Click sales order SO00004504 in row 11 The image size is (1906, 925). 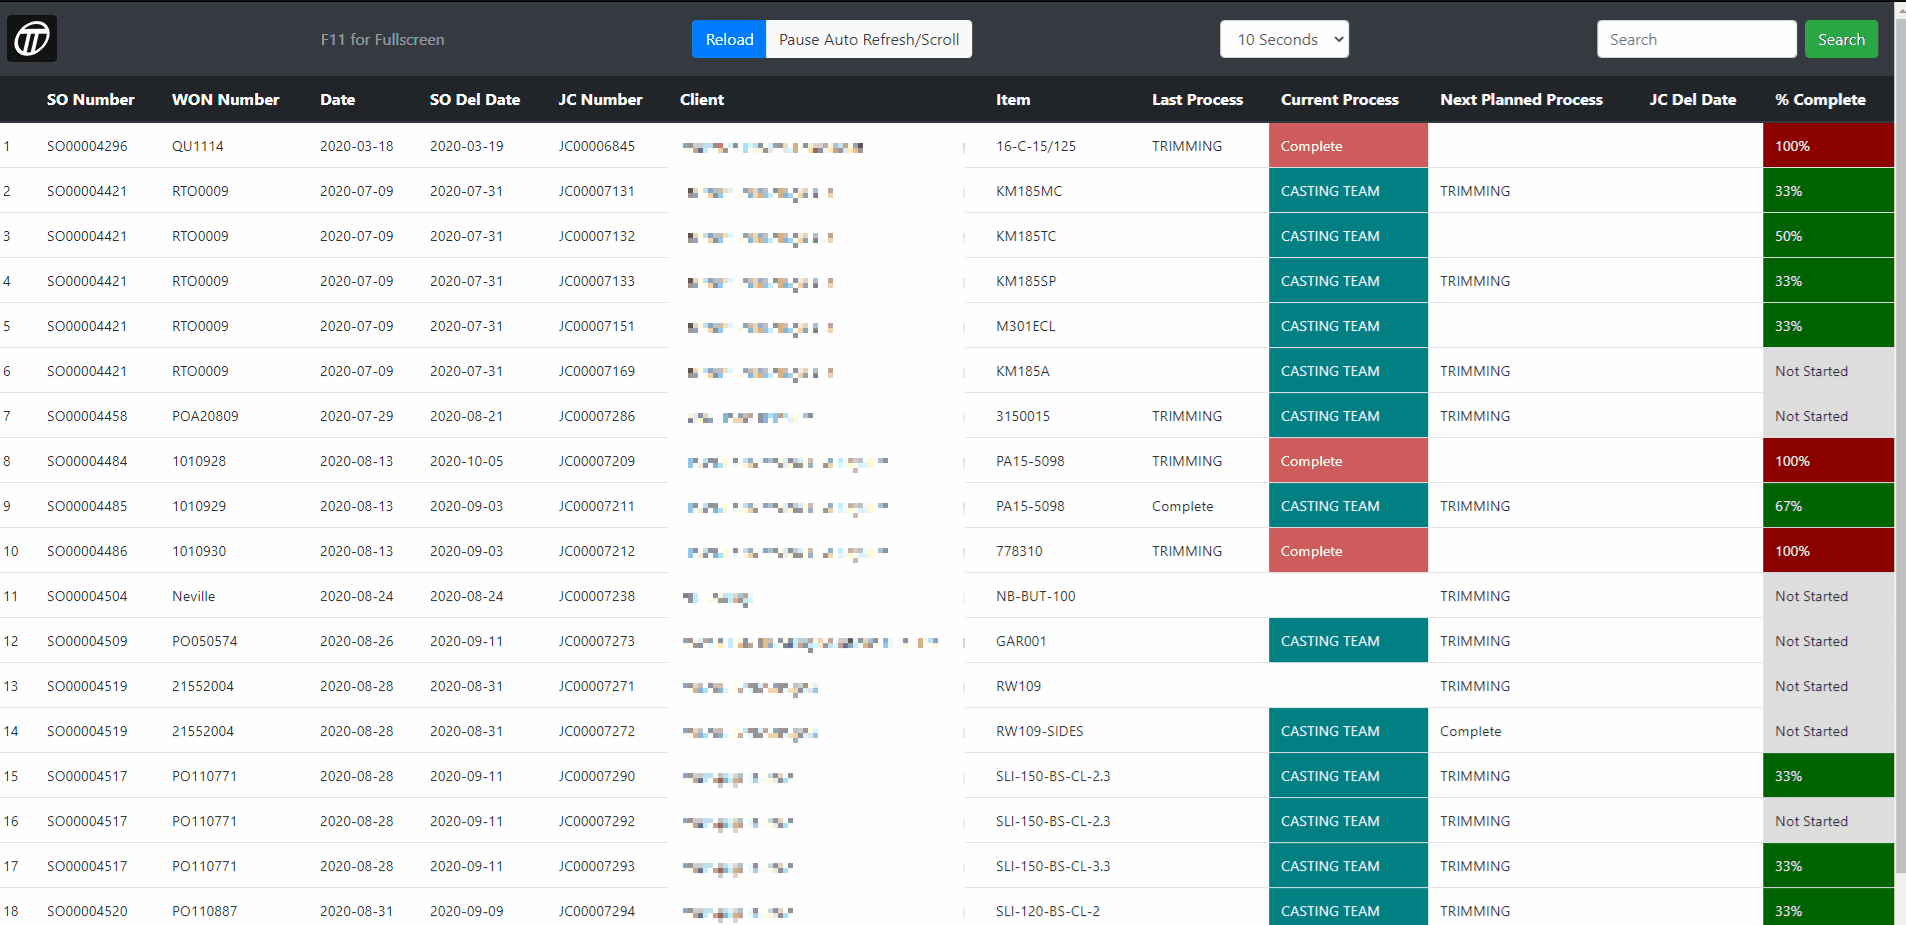(x=87, y=596)
